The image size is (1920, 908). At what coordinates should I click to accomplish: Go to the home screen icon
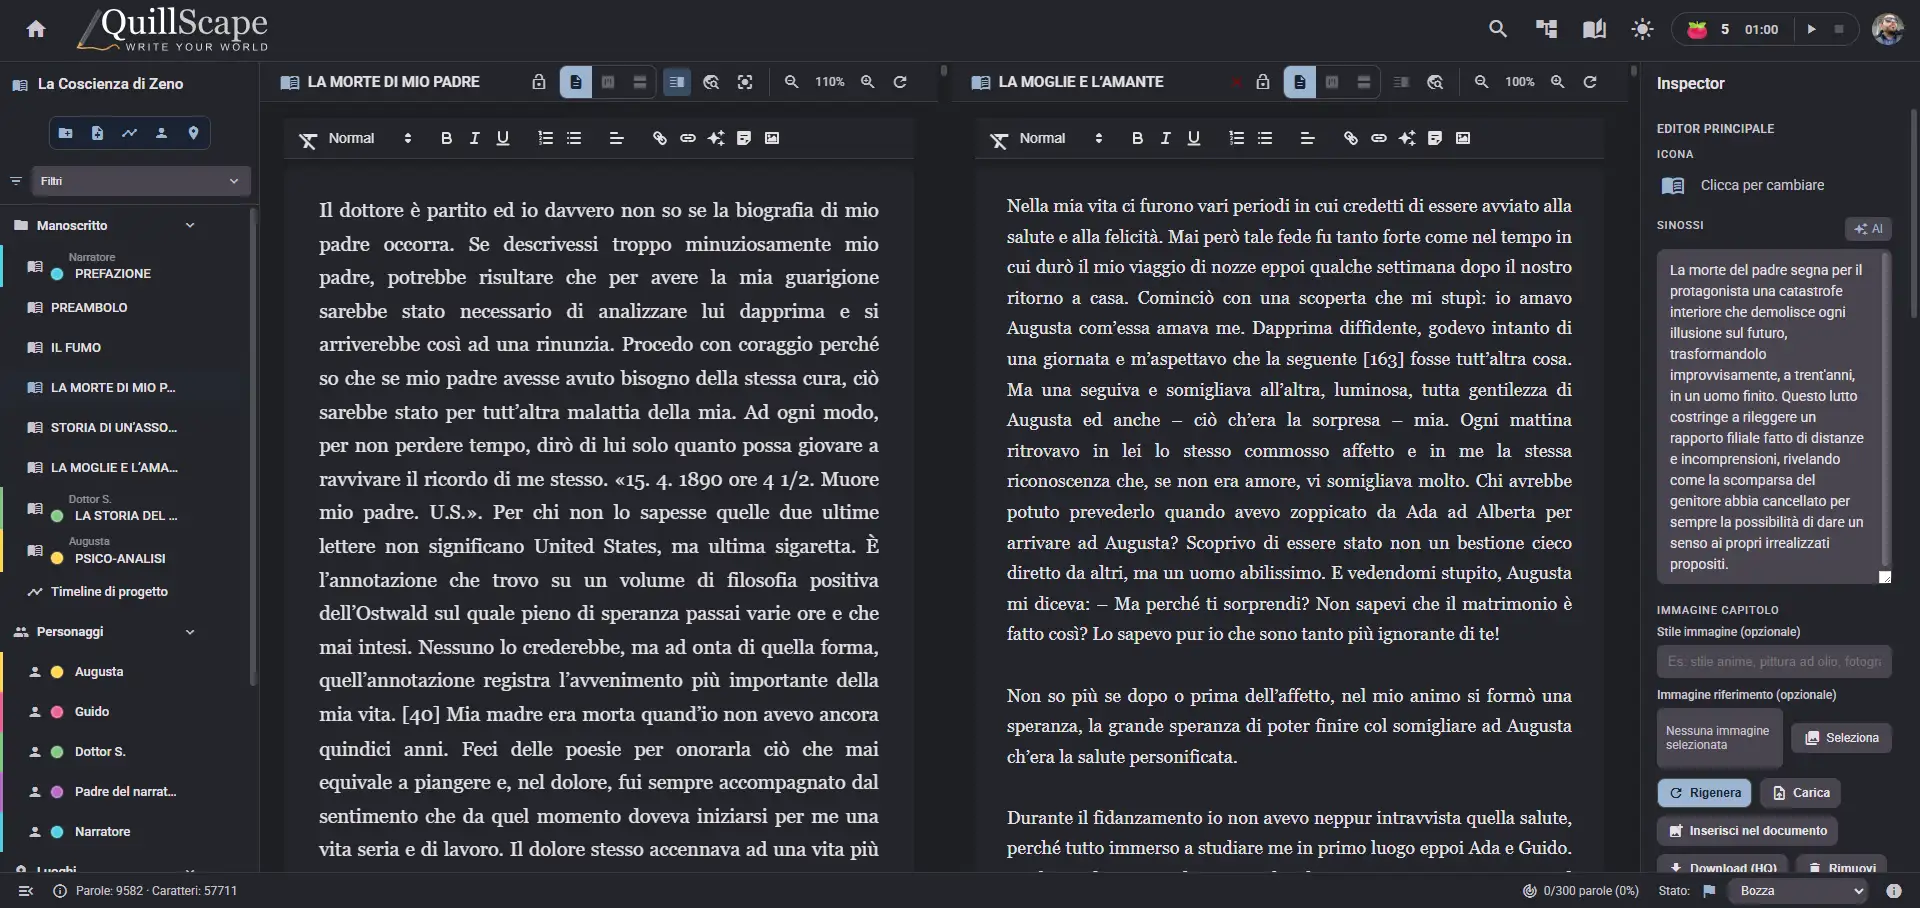coord(36,29)
